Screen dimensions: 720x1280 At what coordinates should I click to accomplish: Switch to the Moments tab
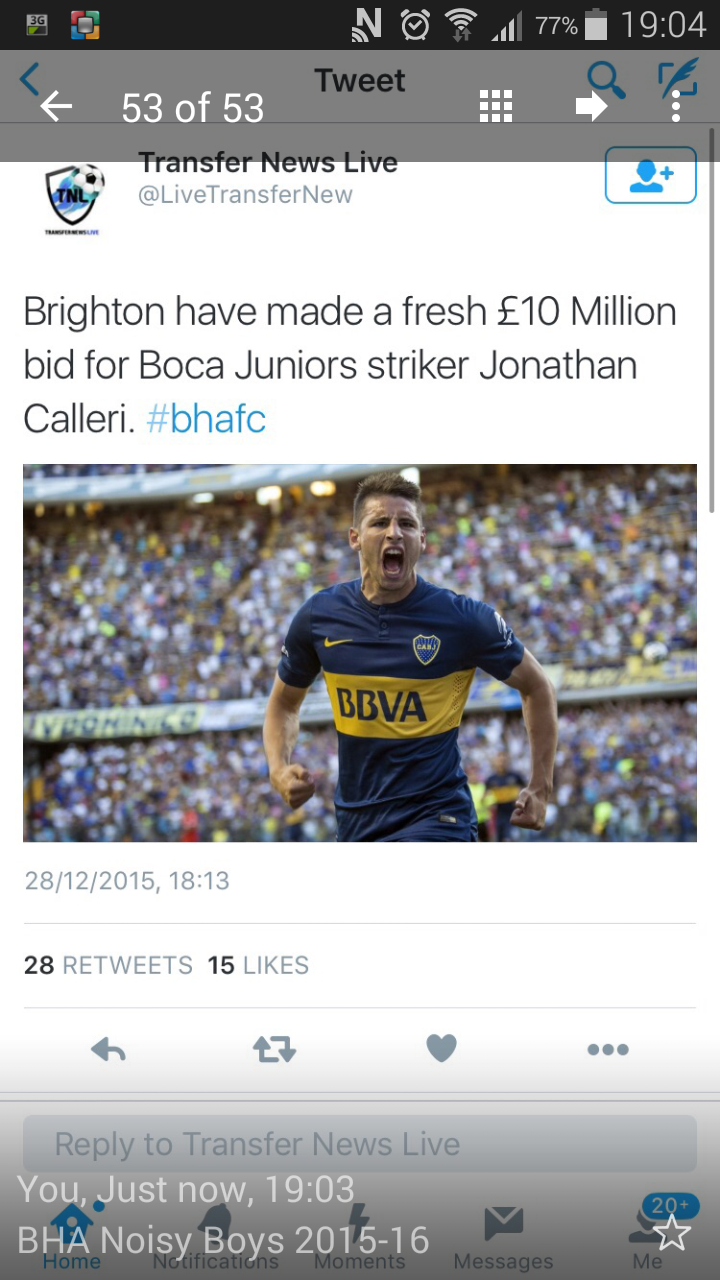click(360, 1238)
